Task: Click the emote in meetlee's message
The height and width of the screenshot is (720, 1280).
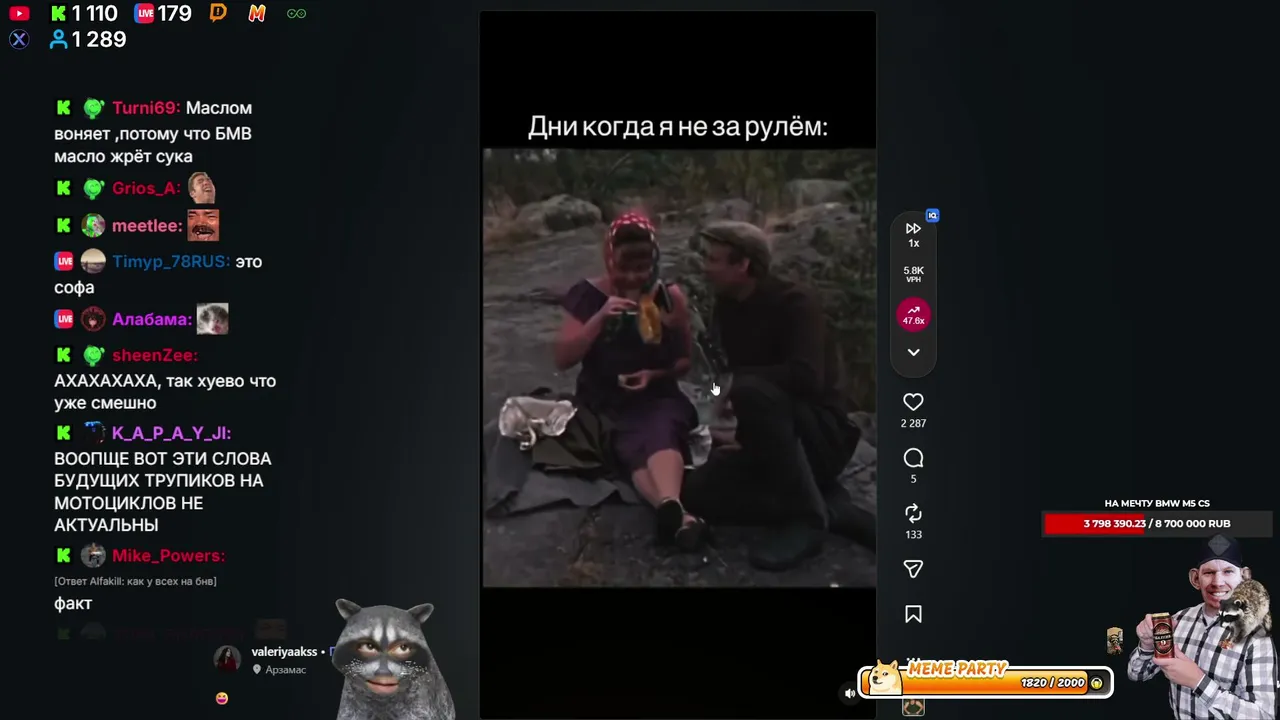Action: (x=203, y=225)
